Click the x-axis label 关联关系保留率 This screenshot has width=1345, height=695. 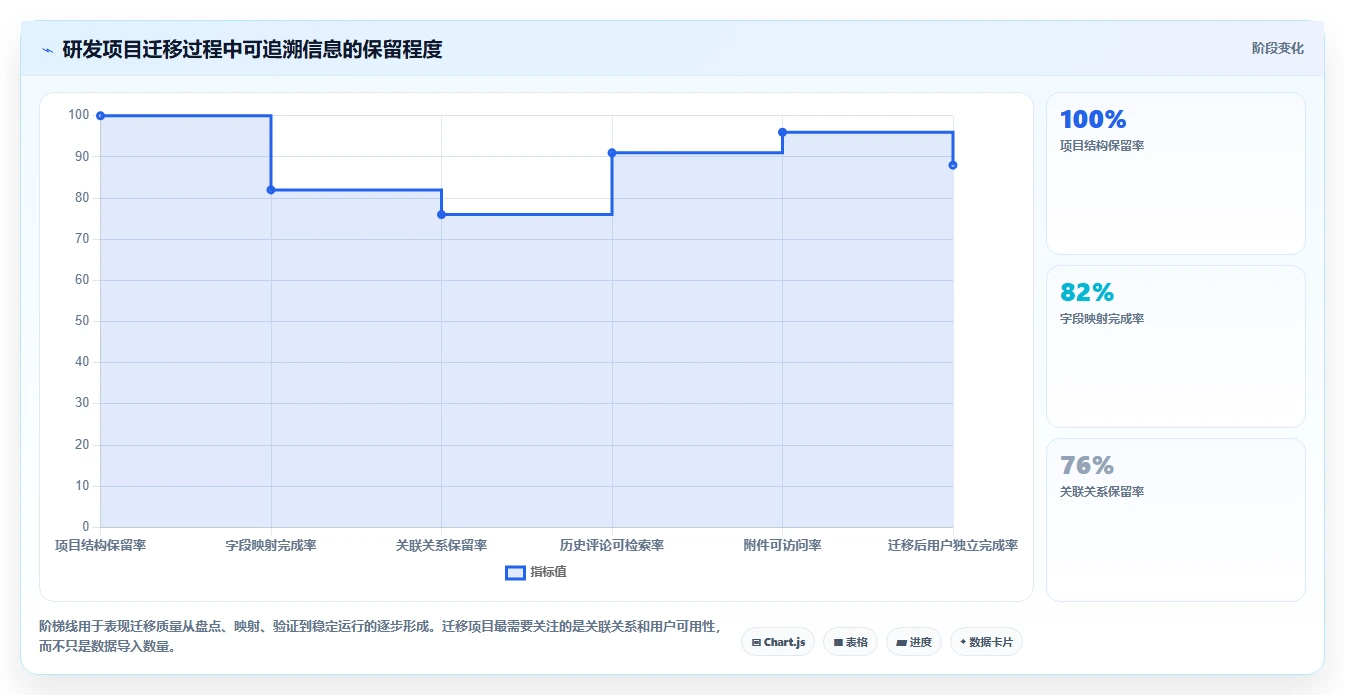[441, 545]
